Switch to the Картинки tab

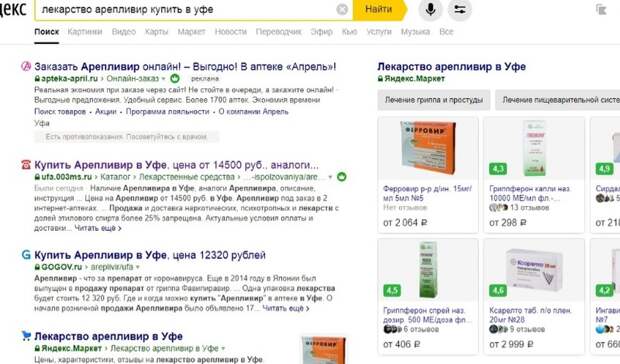coord(85,32)
